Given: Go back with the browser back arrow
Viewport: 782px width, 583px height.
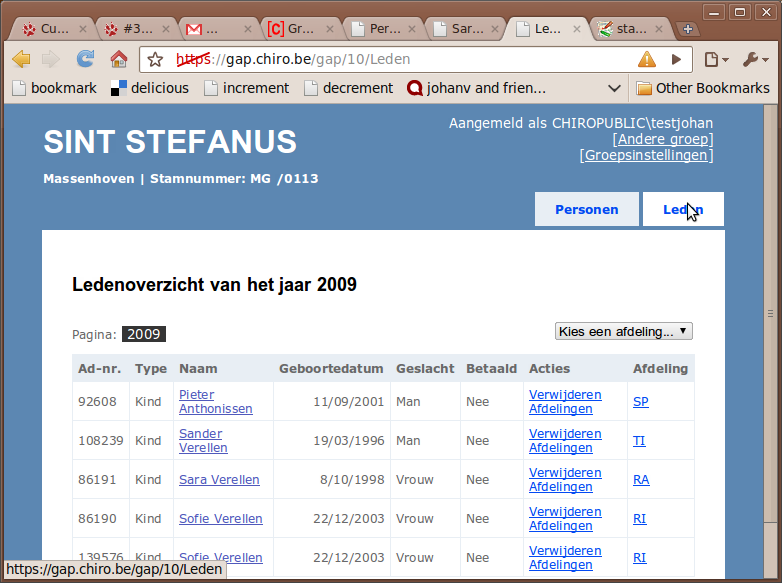Looking at the screenshot, I should [21, 59].
